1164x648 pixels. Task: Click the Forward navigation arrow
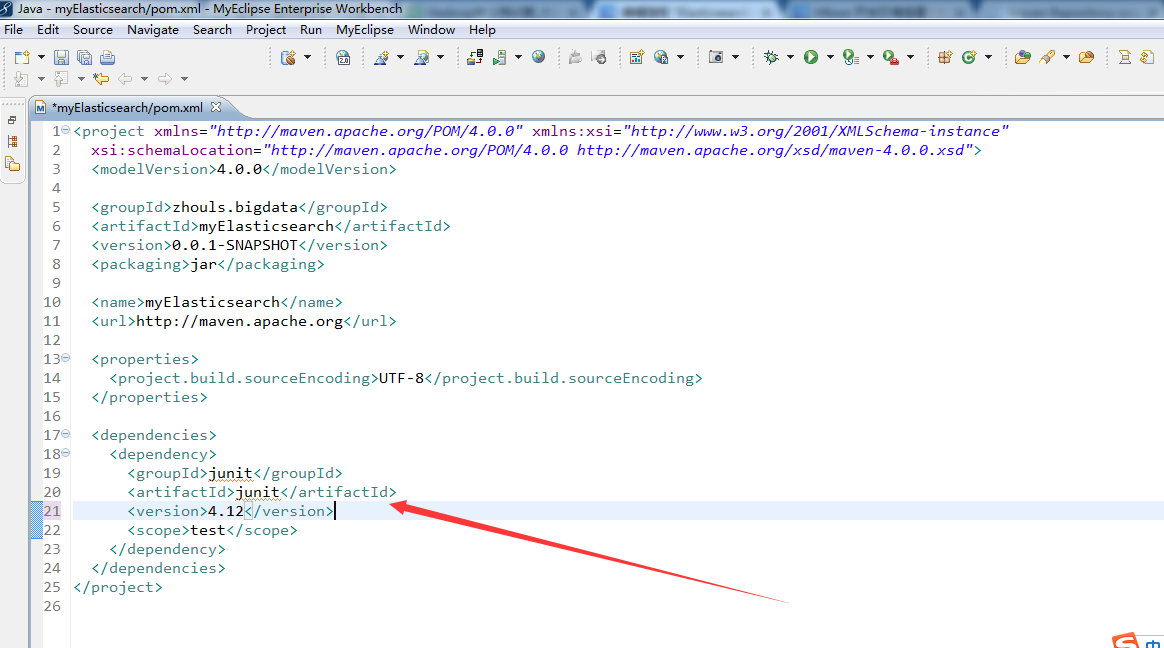(x=165, y=79)
